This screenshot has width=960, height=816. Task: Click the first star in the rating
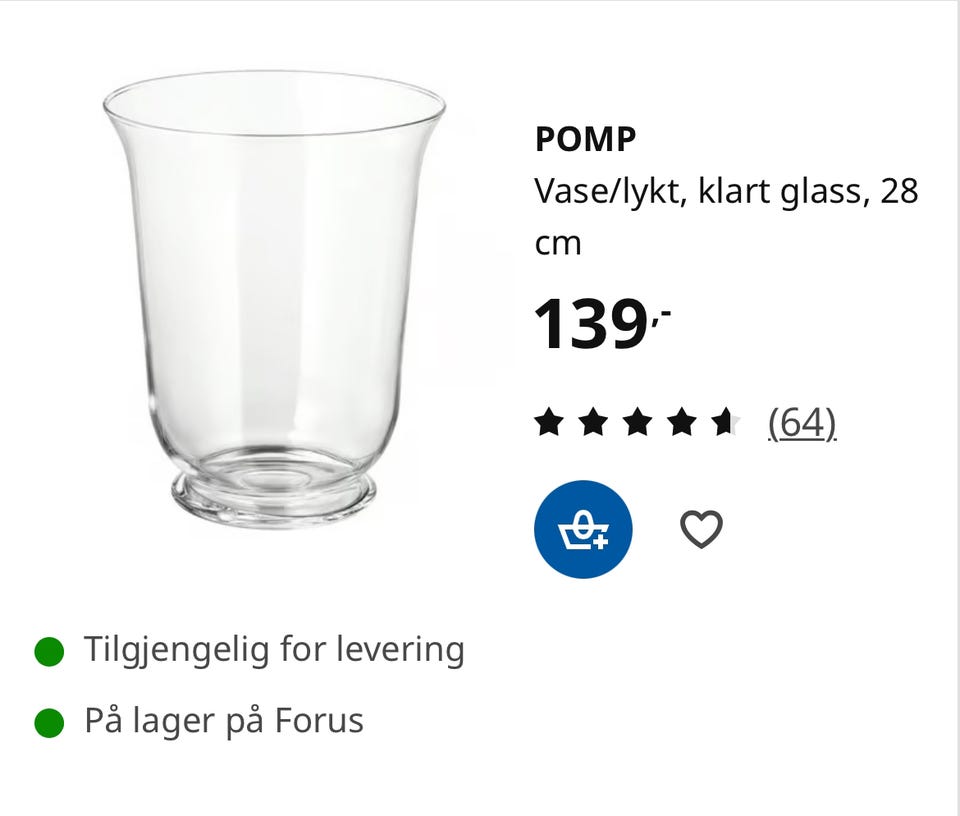pos(548,424)
